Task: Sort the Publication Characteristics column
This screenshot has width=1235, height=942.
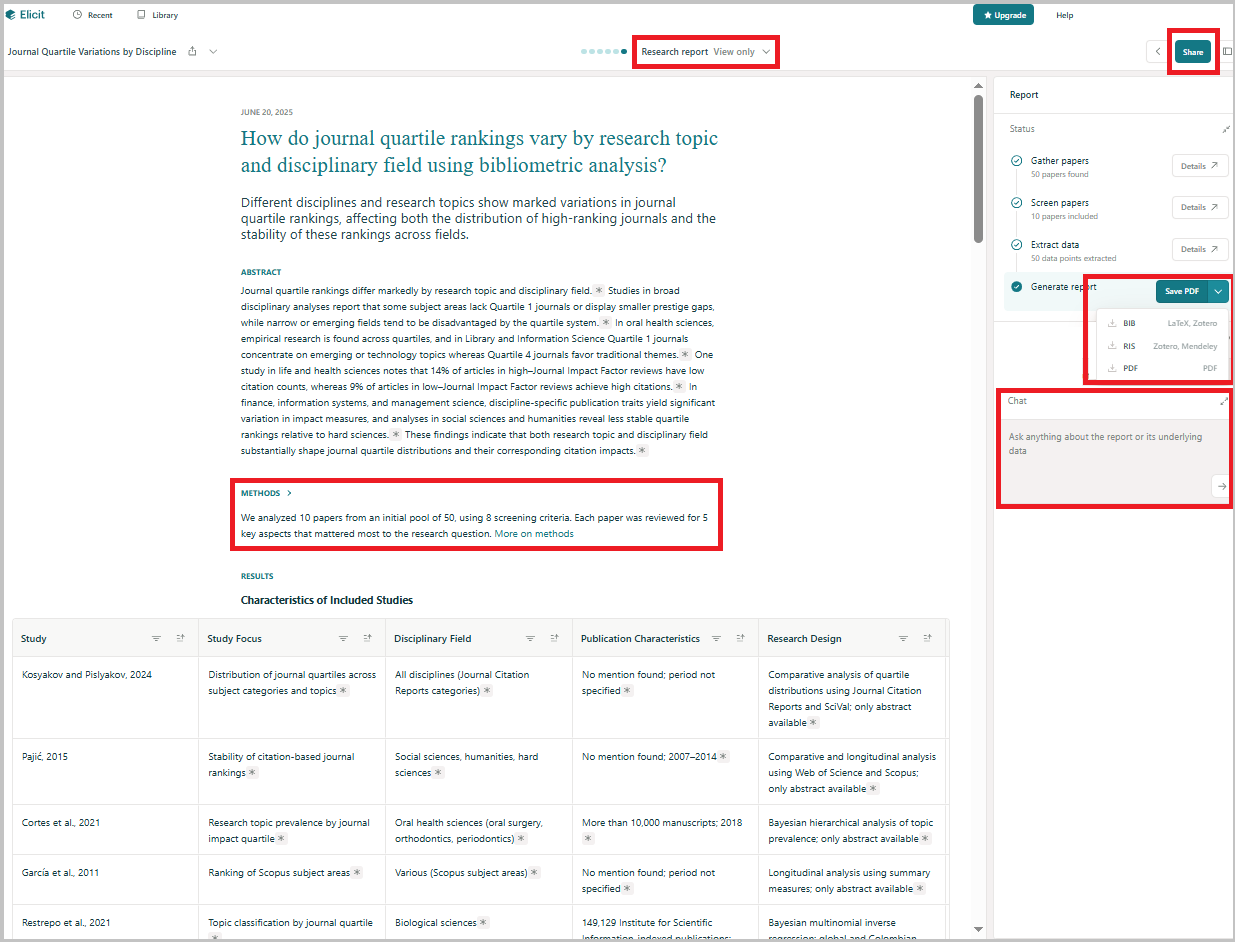Action: pyautogui.click(x=740, y=638)
